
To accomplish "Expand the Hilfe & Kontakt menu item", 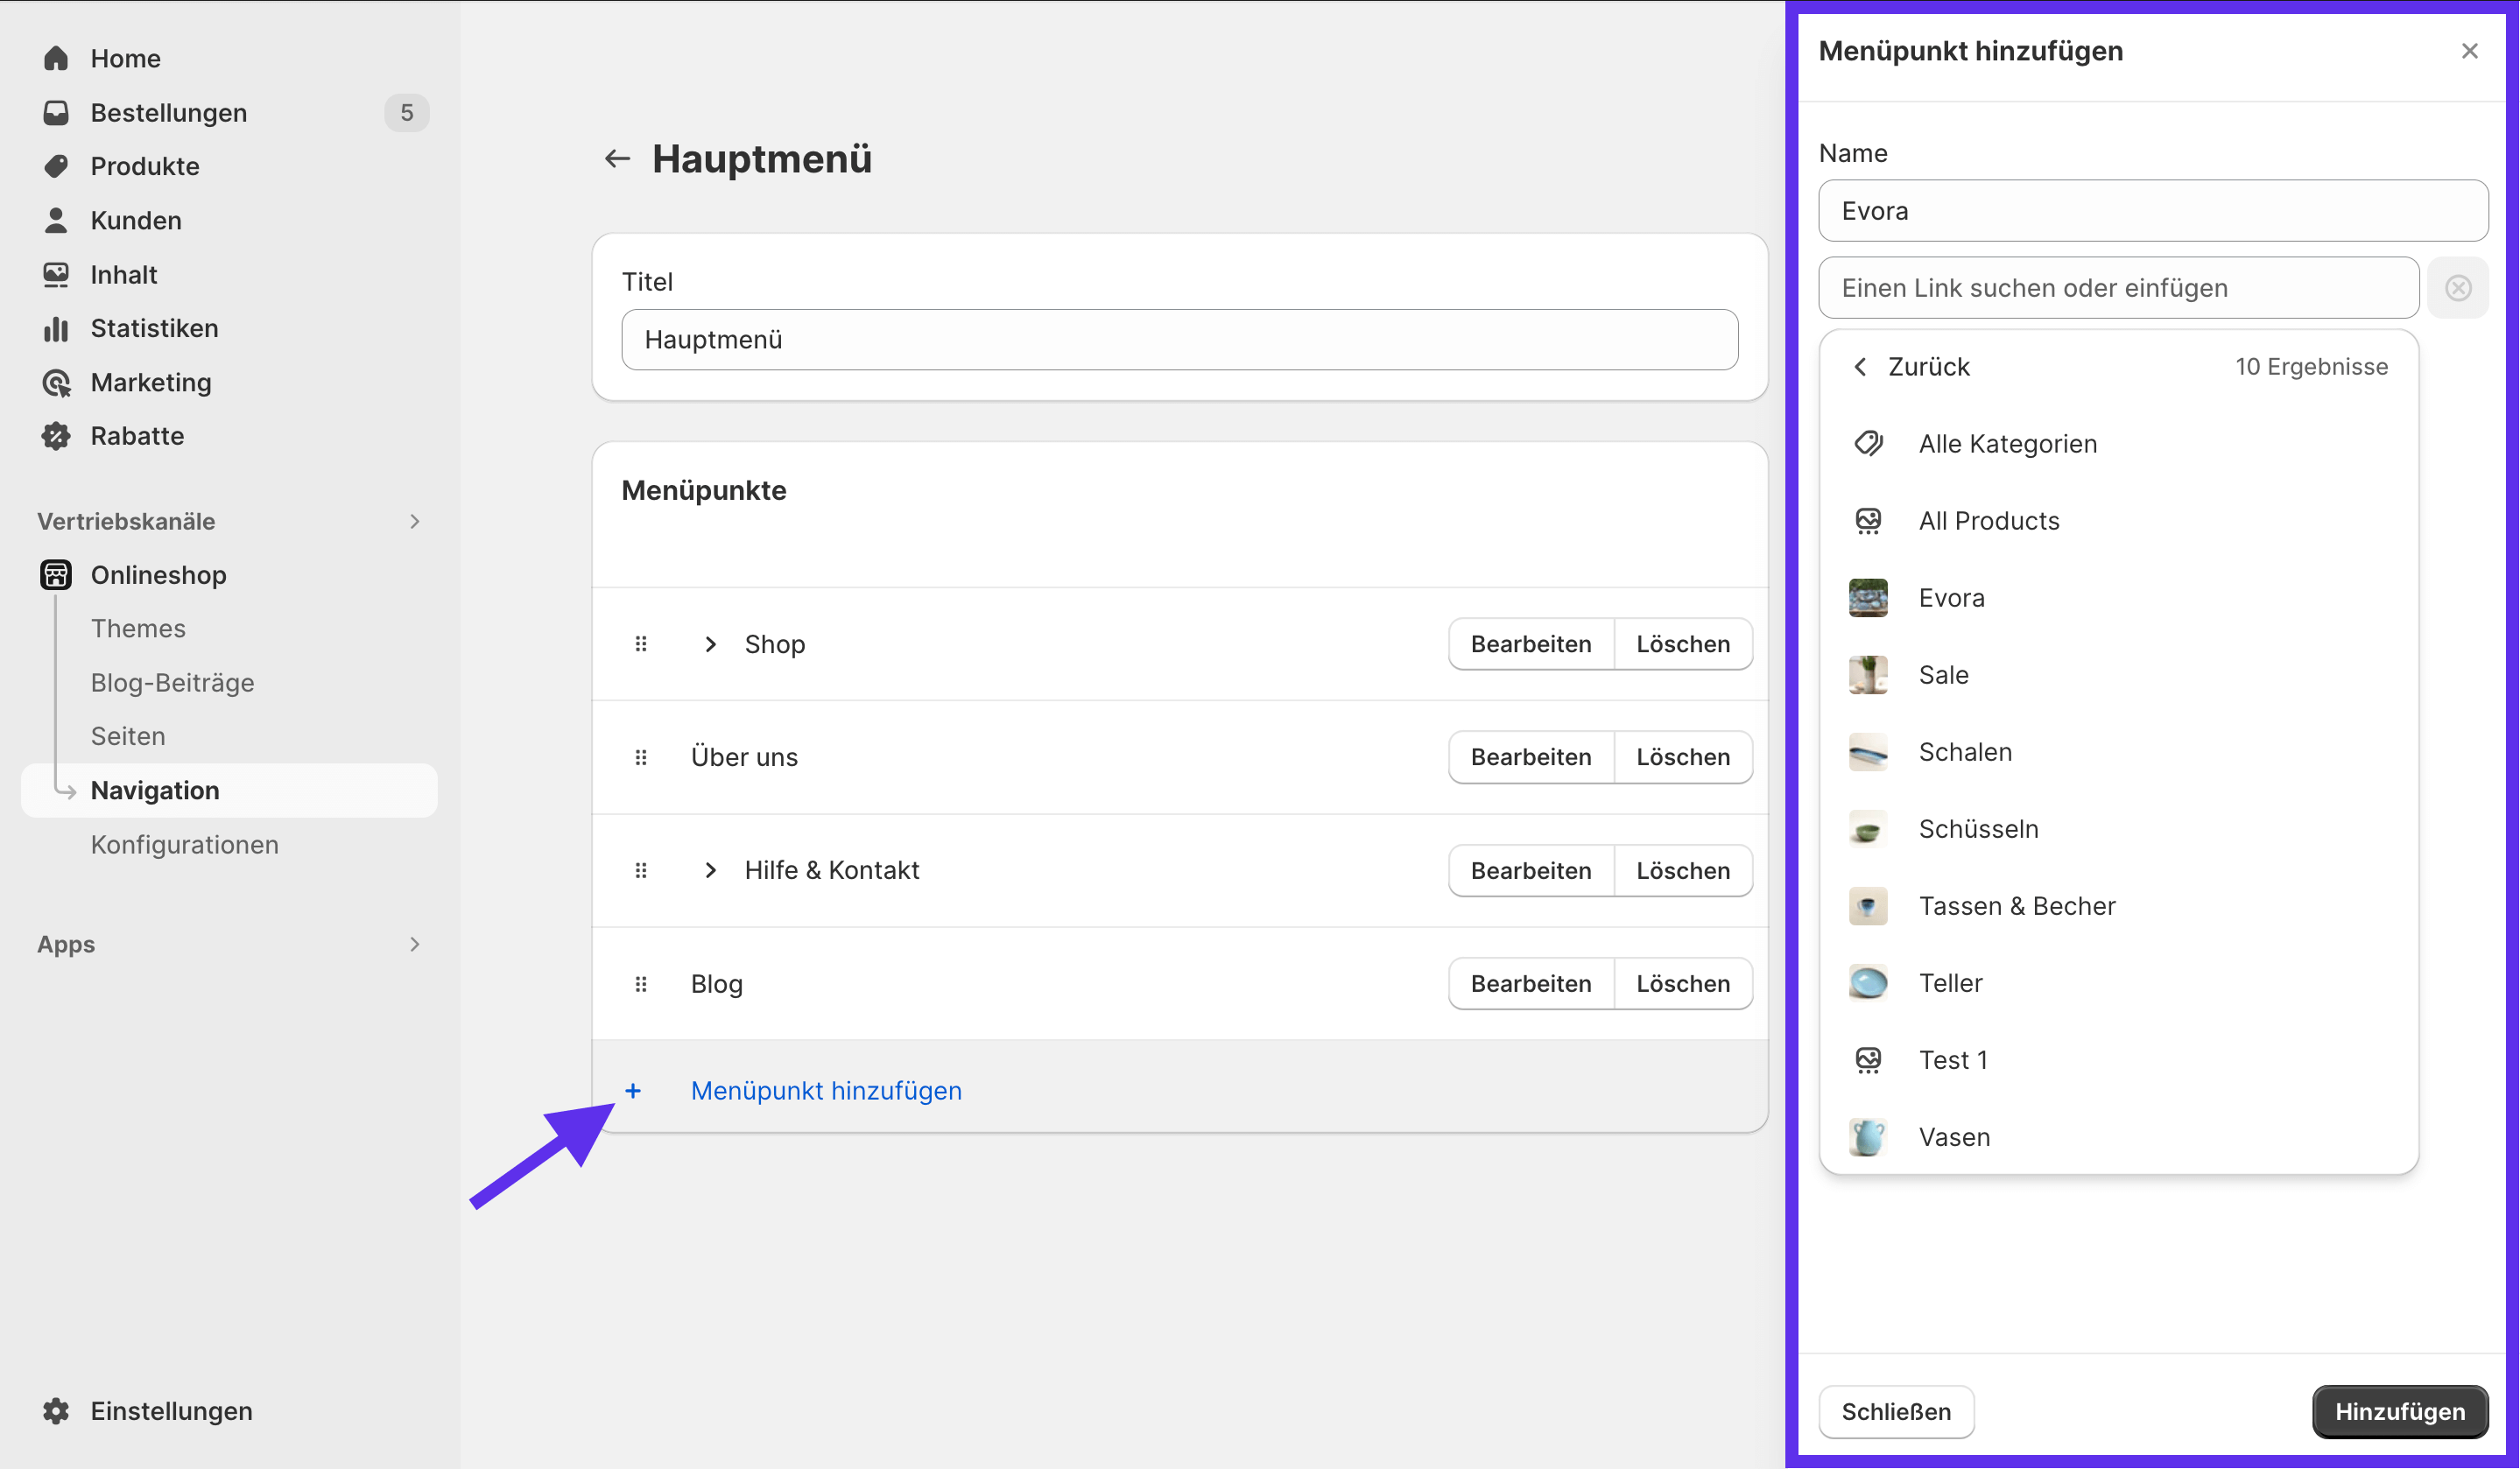I will [x=710, y=870].
